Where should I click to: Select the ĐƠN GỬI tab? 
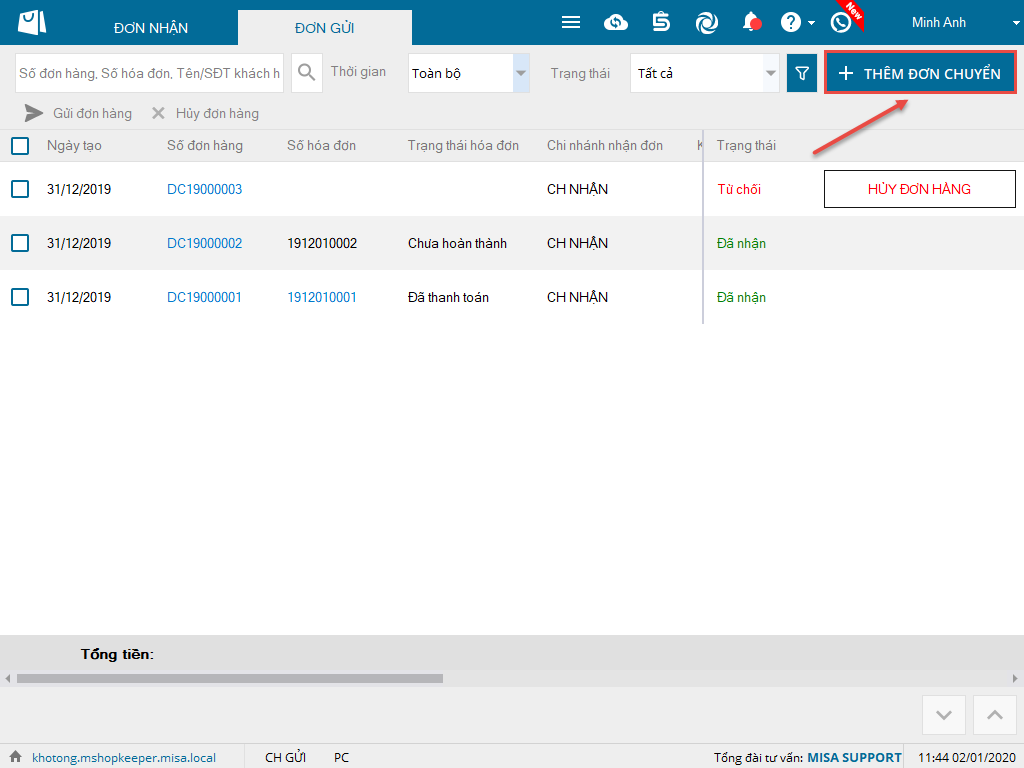[324, 28]
